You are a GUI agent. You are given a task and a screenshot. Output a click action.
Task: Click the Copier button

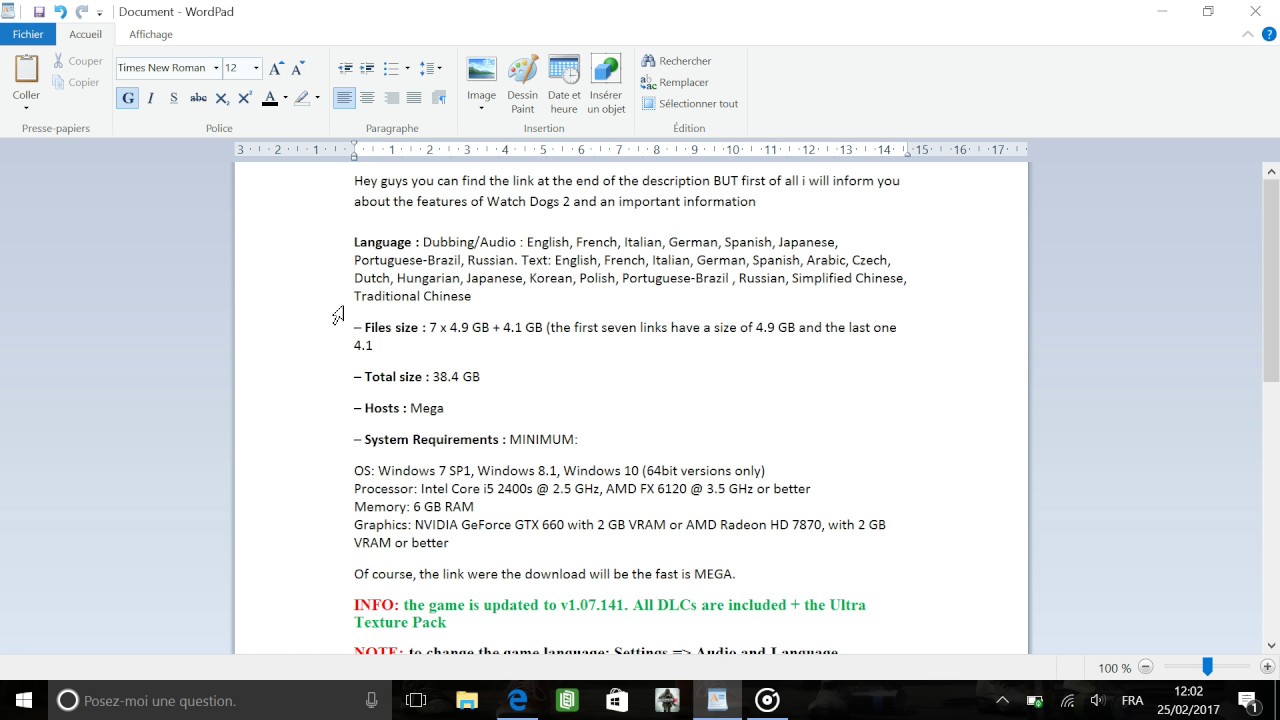[77, 83]
